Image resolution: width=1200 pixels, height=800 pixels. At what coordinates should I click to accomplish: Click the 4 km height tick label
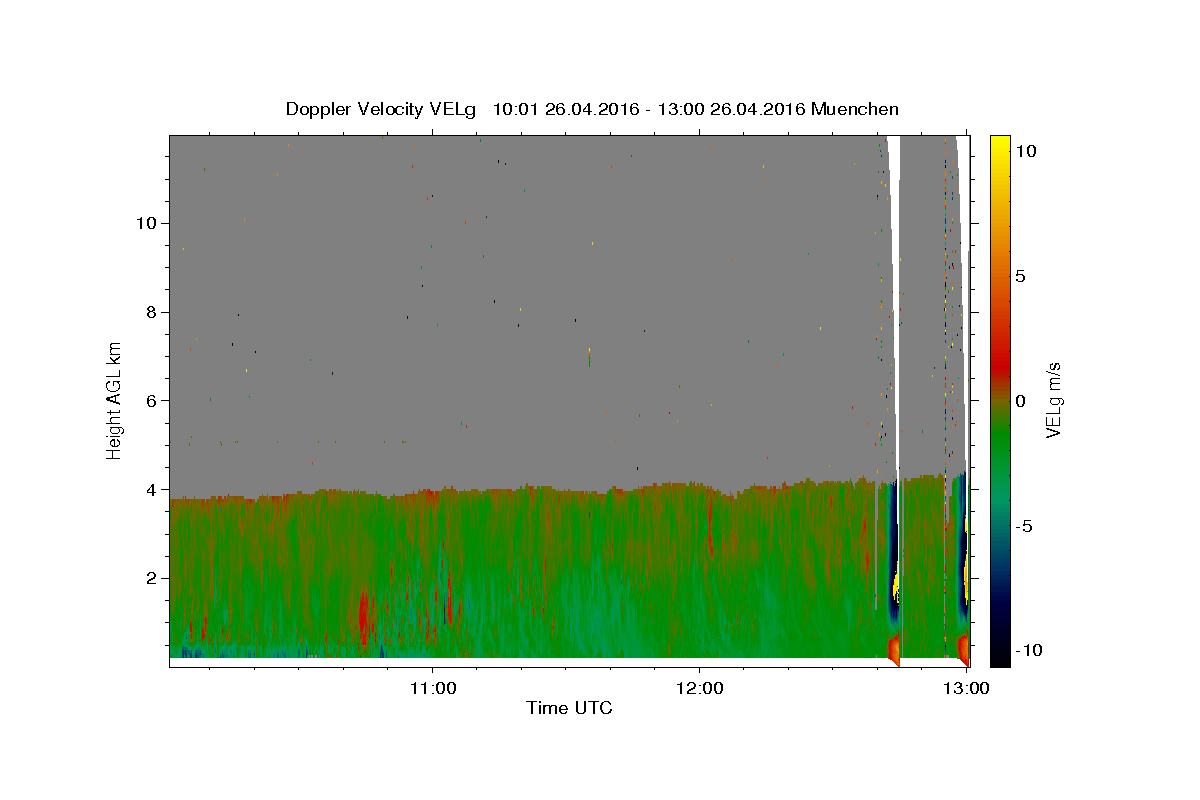pos(152,490)
